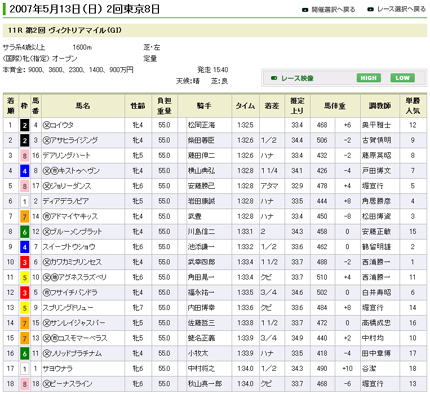This screenshot has height=394, width=430.
Task: Click pink frame 8 badge for デアリングハート
Action: 24,156
